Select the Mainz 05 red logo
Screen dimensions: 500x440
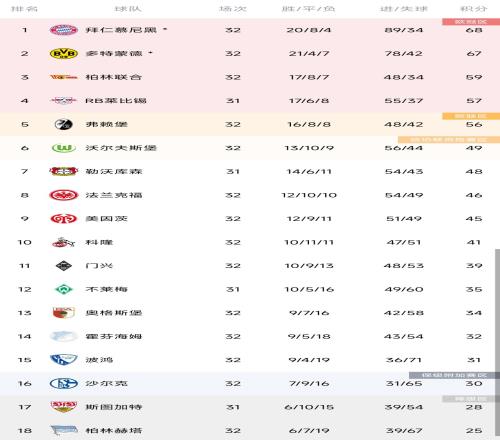click(x=63, y=219)
